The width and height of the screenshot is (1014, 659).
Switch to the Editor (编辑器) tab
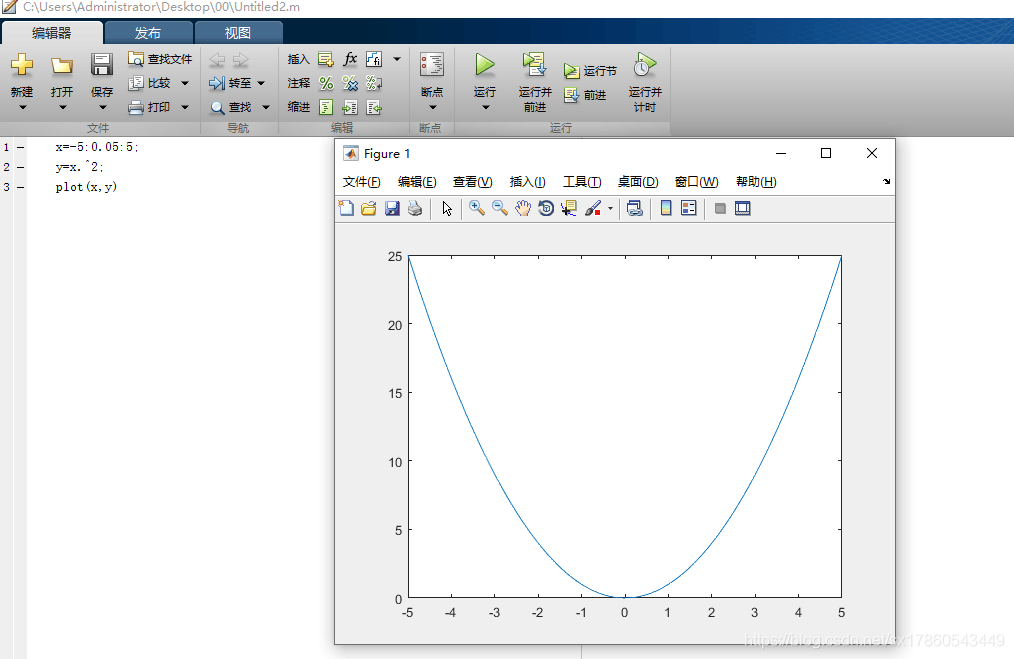coord(52,33)
